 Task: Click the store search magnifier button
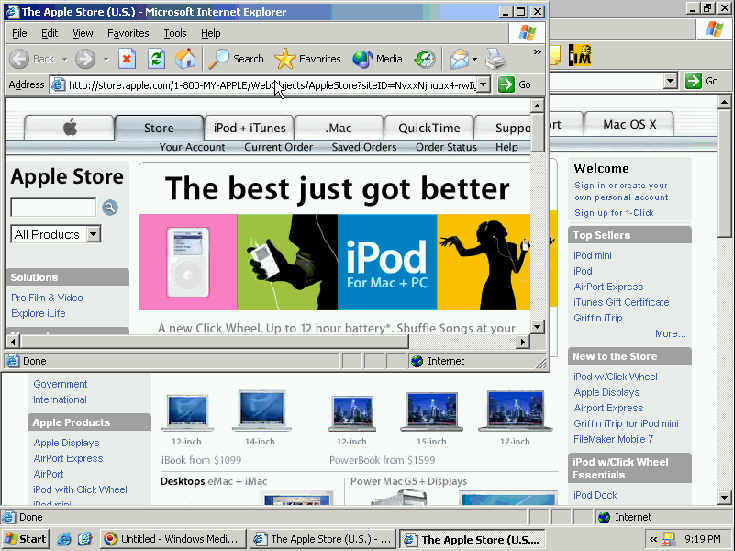pyautogui.click(x=110, y=207)
